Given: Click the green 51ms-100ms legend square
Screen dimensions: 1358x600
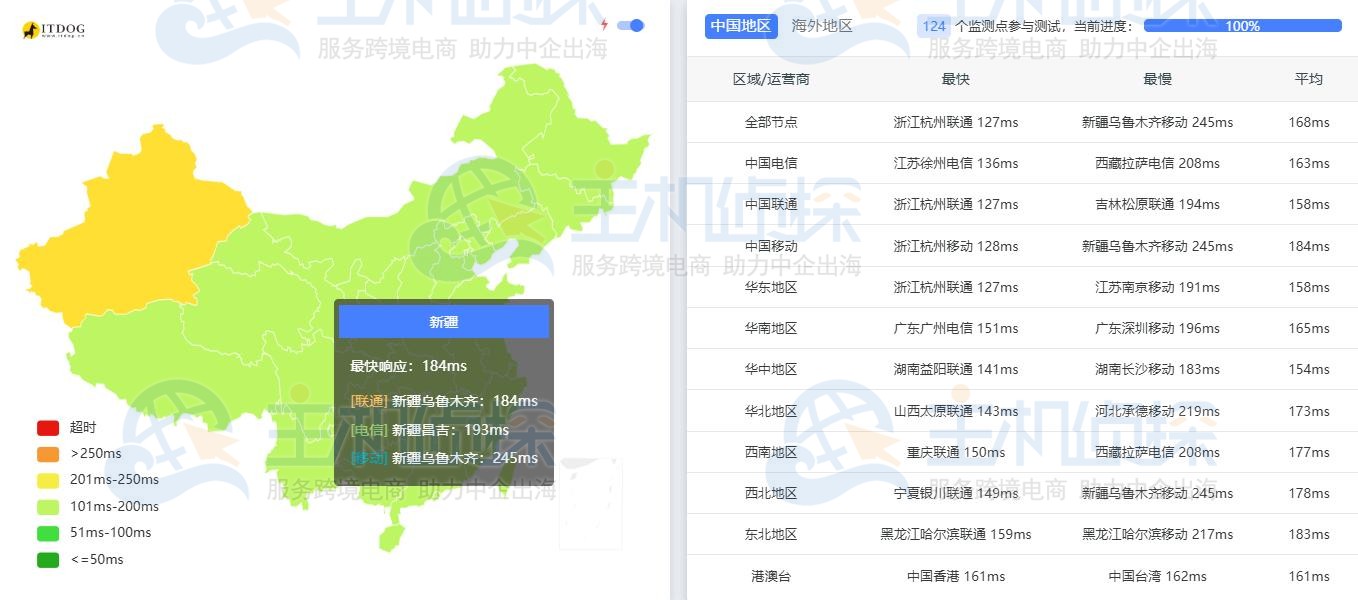Looking at the screenshot, I should [46, 533].
